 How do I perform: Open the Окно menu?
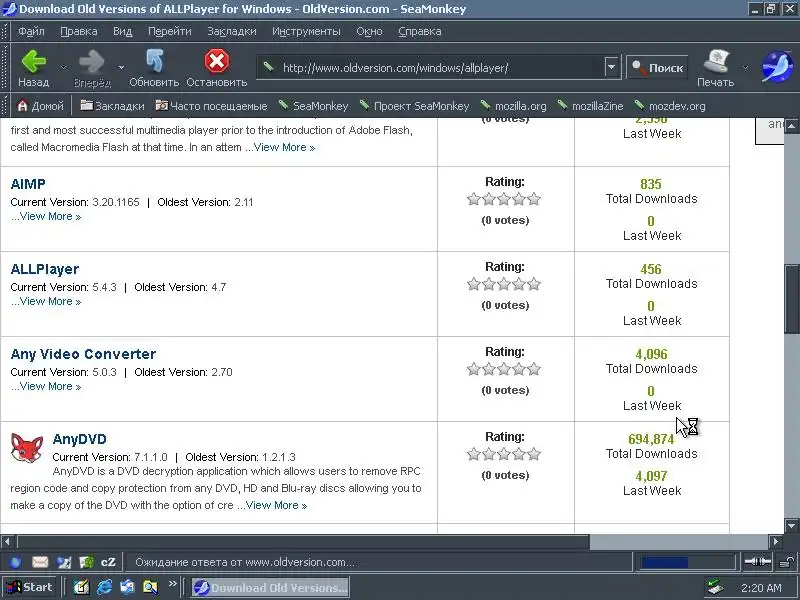click(369, 31)
